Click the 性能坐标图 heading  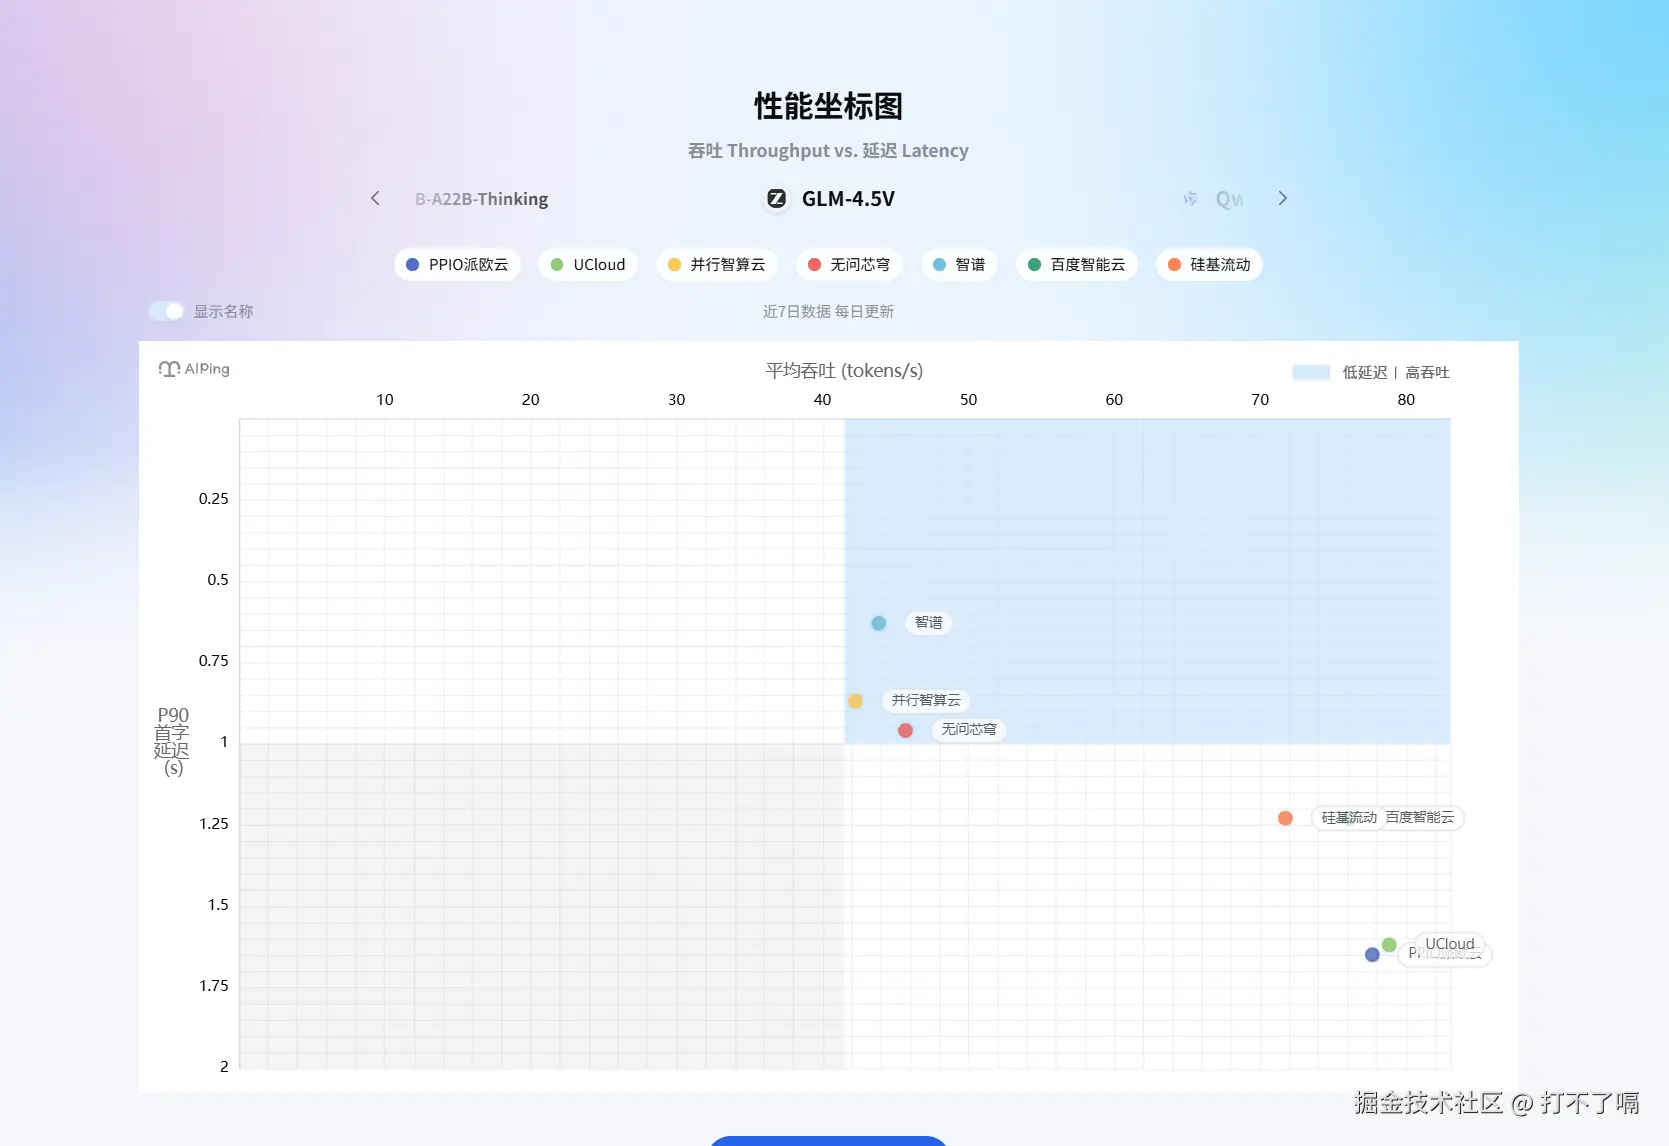[x=828, y=106]
